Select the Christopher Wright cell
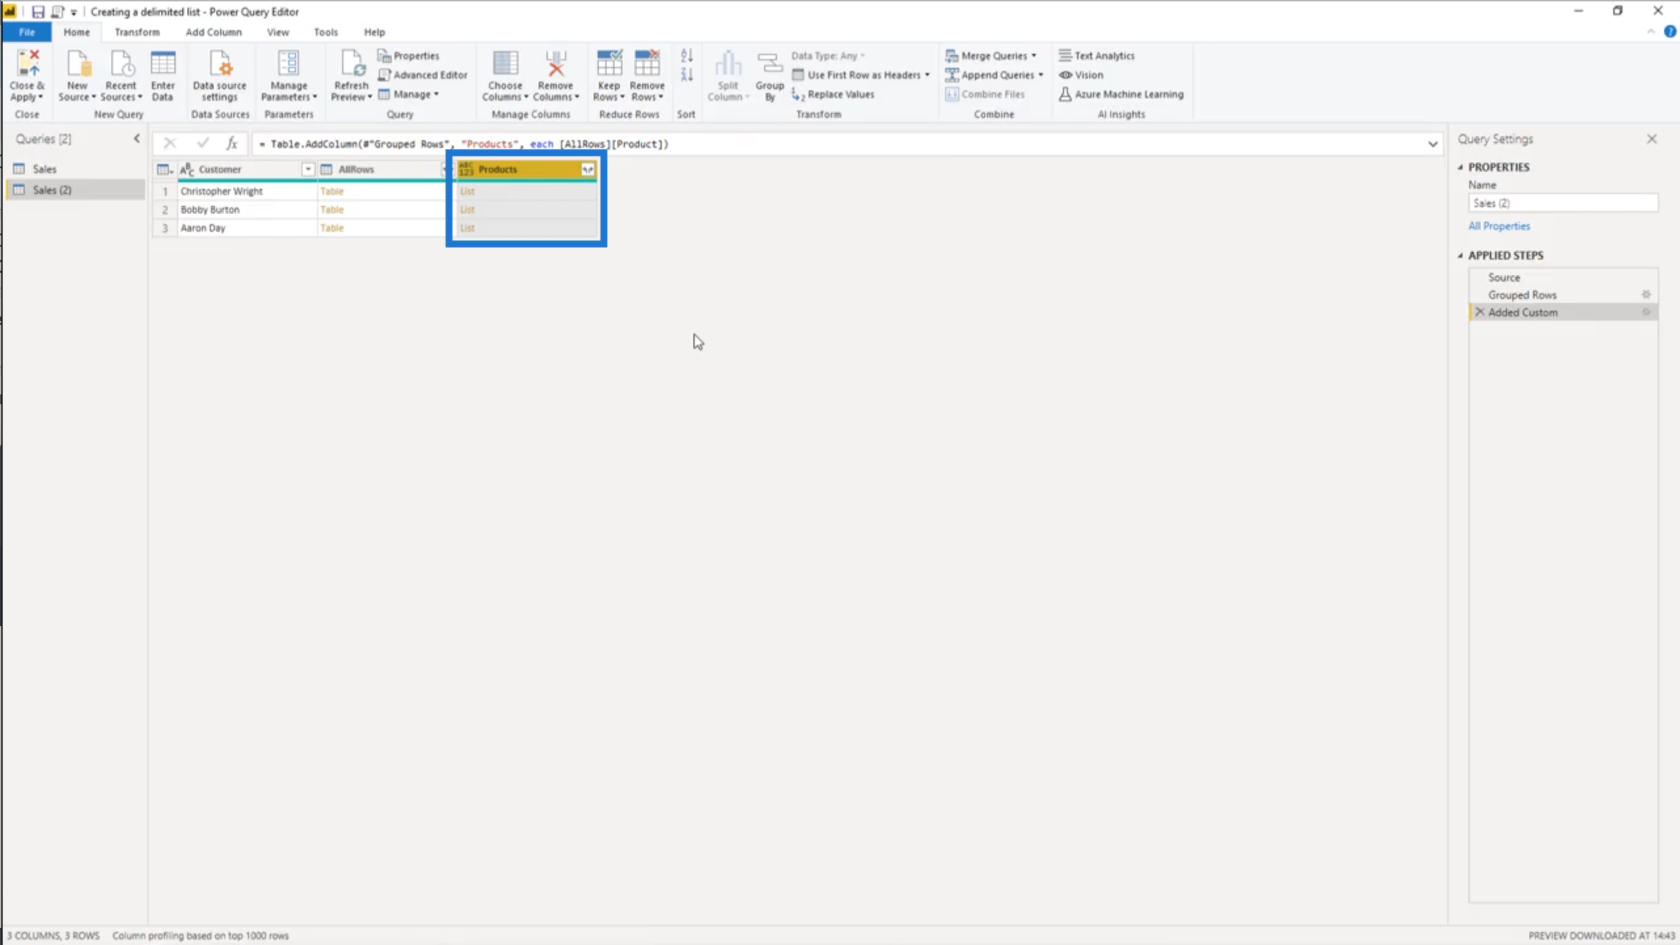The height and width of the screenshot is (945, 1680). point(246,191)
